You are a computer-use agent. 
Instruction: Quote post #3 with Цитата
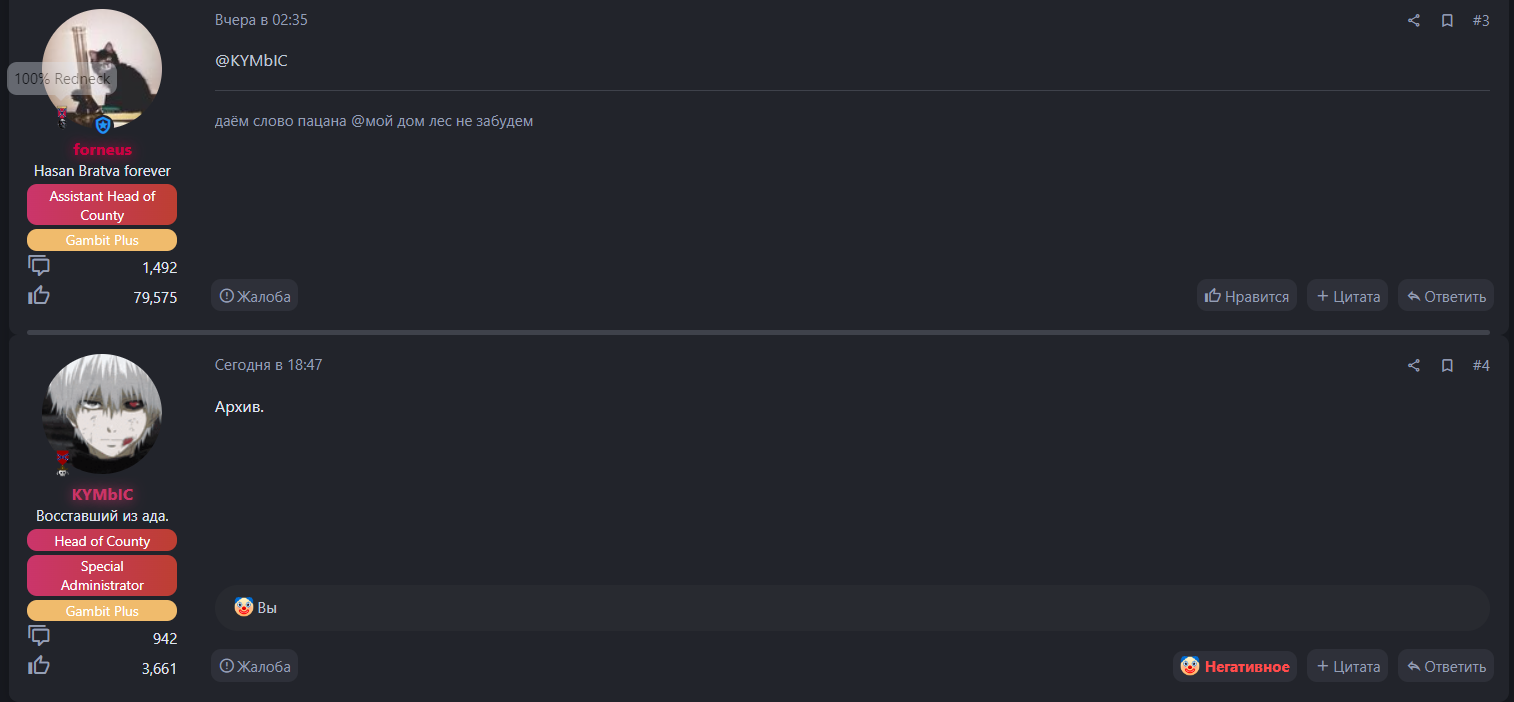[1348, 296]
